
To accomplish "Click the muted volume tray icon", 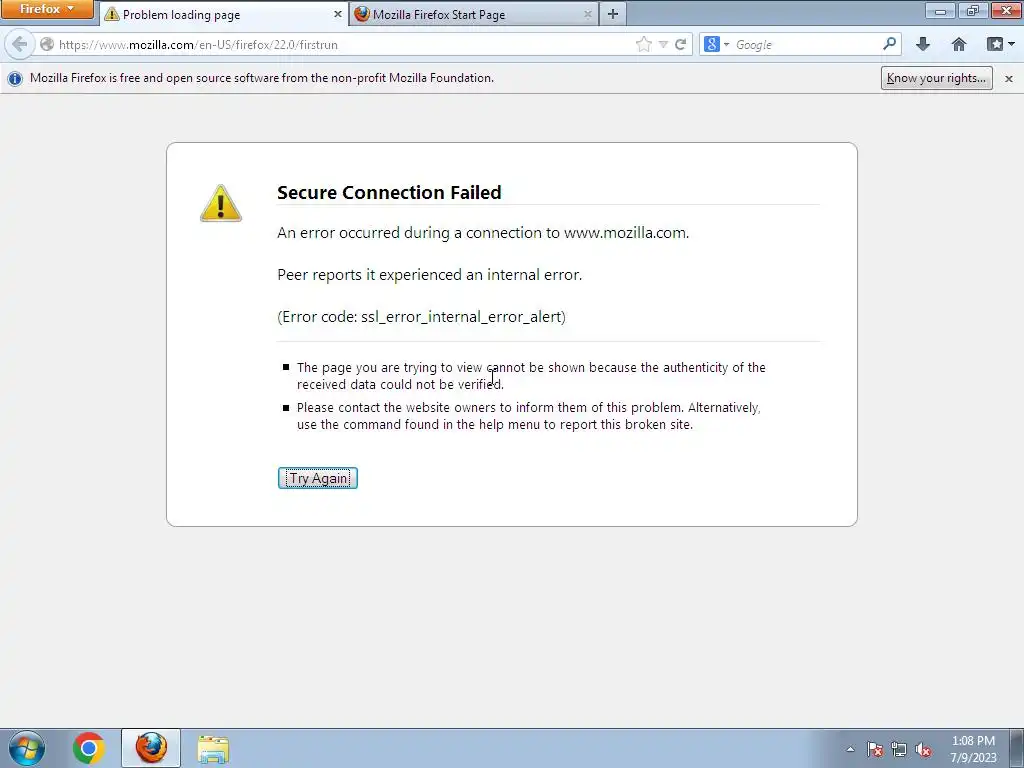I will (x=923, y=749).
